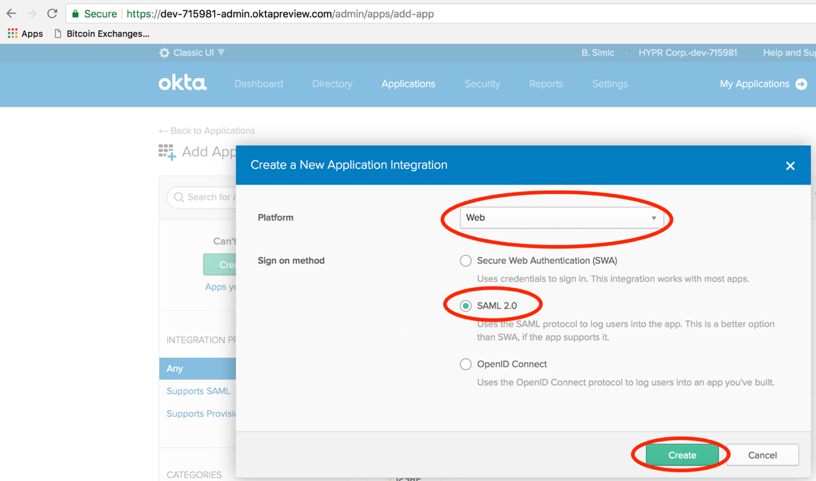Click the My Applications link
816x481 pixels.
(755, 84)
